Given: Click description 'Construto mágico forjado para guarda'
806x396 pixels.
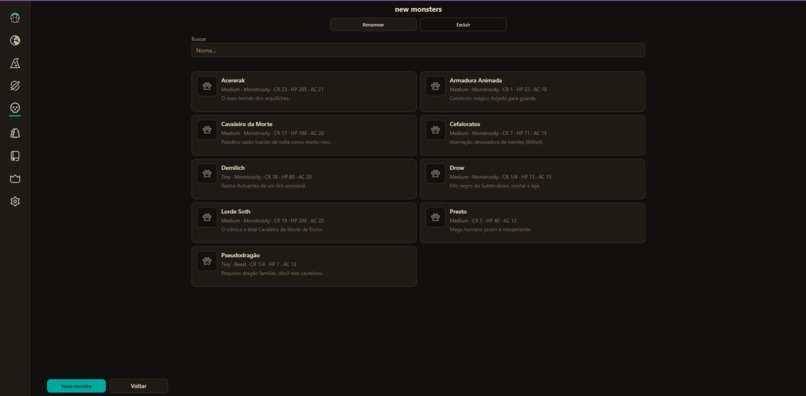Looking at the screenshot, I should pos(493,98).
